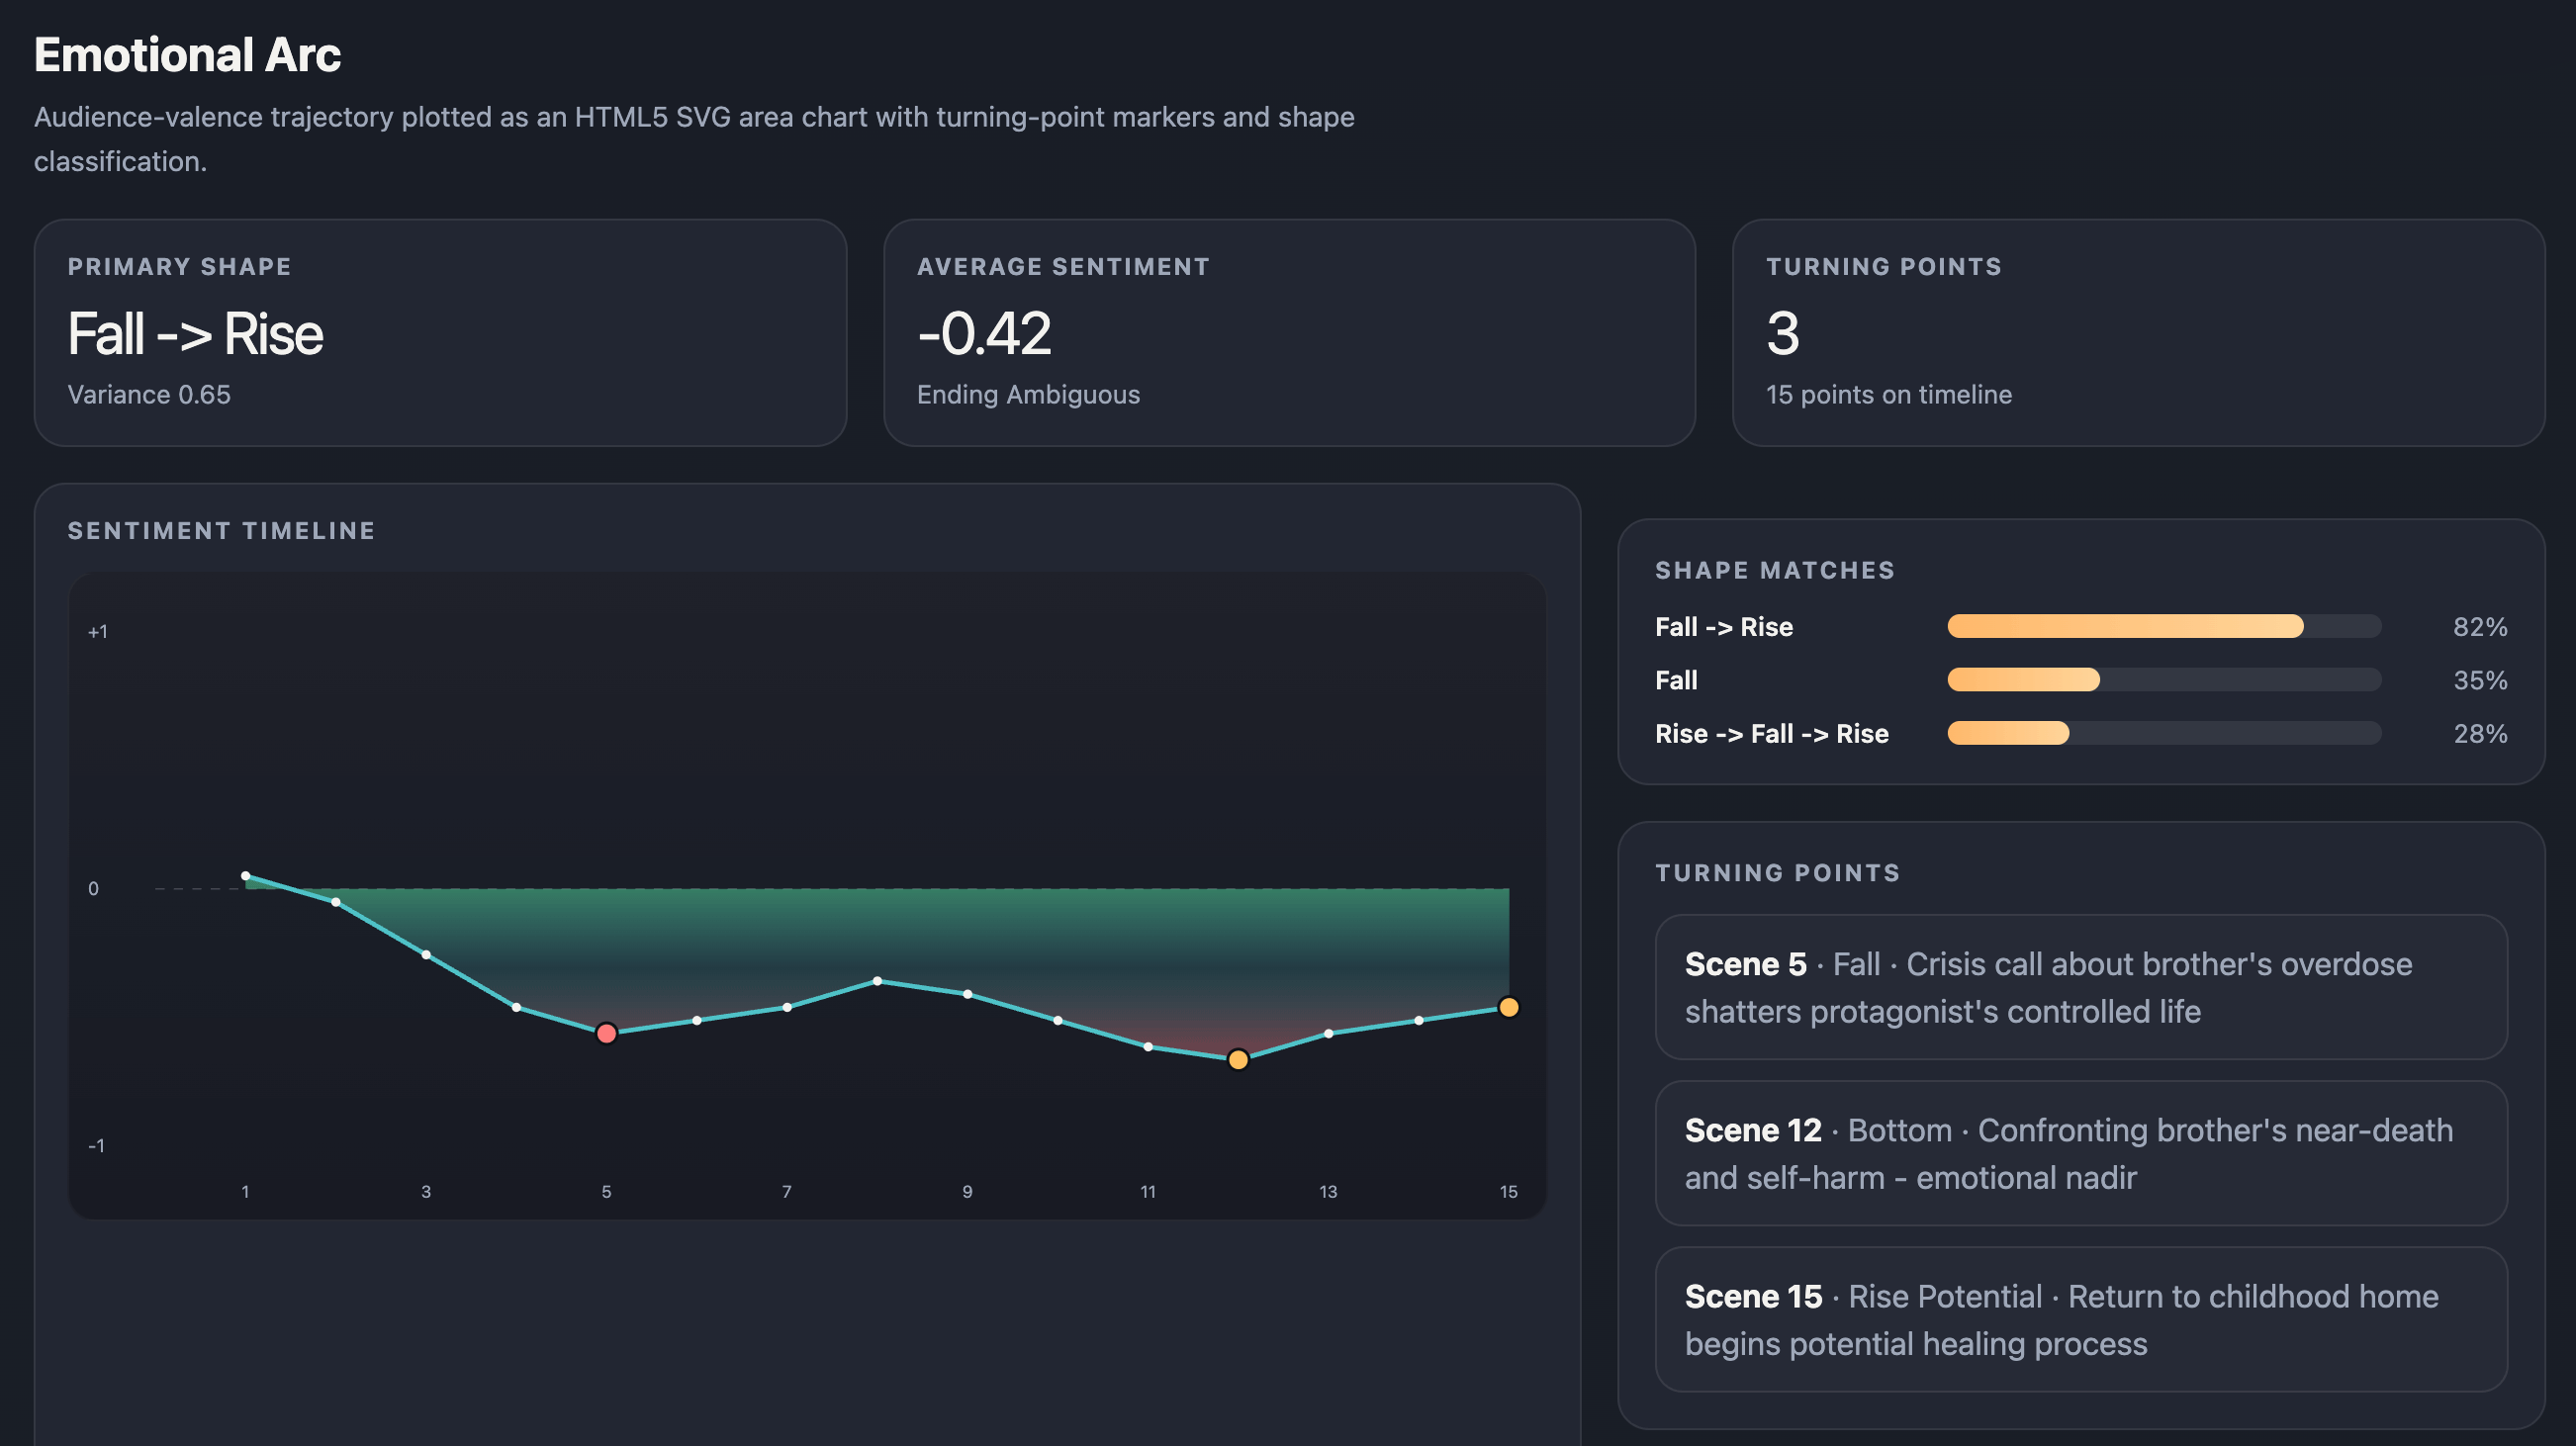Open the Scene 5 crisis call turning point card
2576x1446 pixels.
(2080, 987)
